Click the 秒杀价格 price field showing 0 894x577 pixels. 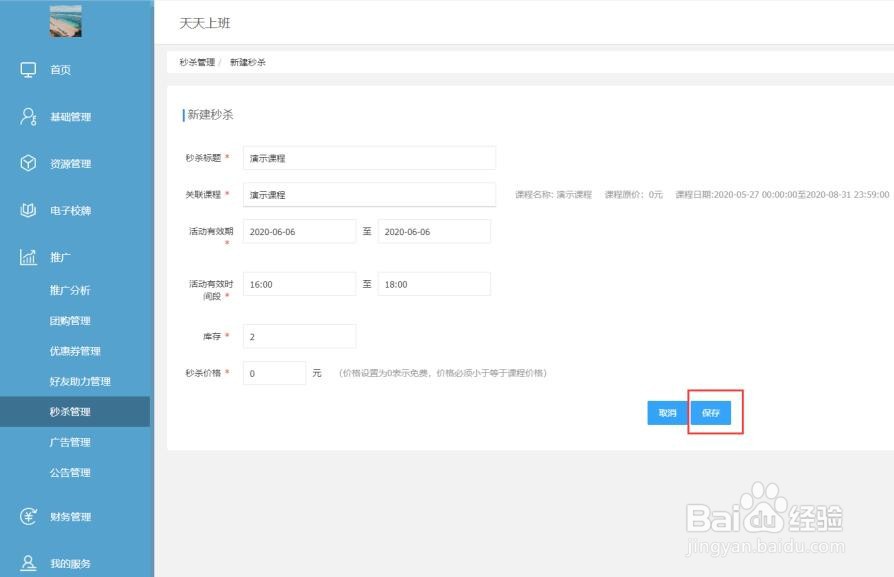point(275,372)
